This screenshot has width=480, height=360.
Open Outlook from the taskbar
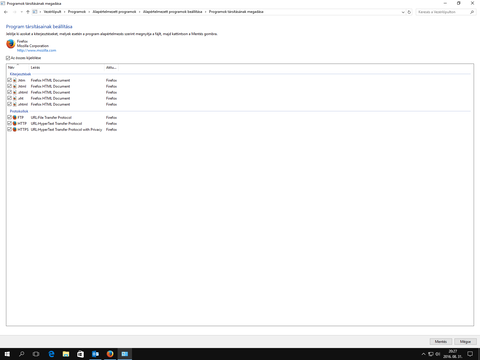[95, 354]
